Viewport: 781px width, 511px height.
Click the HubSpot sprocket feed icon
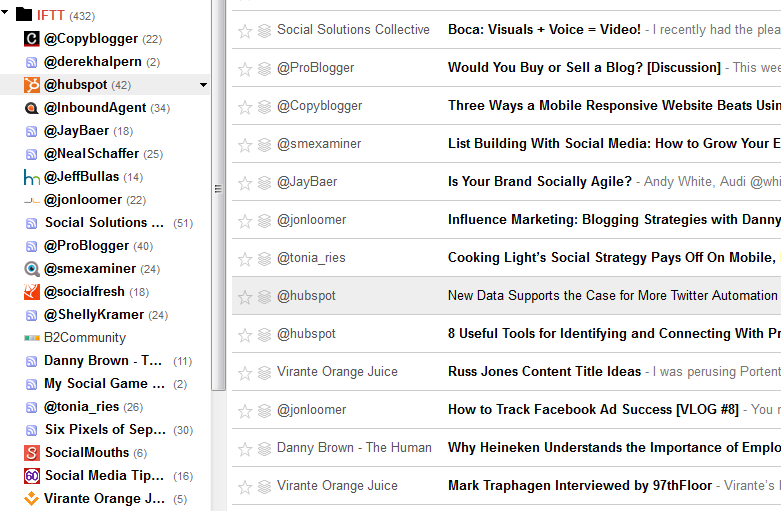[31, 85]
